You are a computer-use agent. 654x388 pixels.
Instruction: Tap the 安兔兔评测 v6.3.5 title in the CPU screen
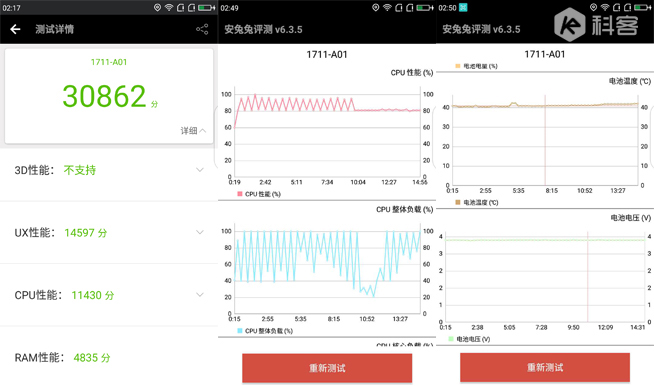click(263, 30)
